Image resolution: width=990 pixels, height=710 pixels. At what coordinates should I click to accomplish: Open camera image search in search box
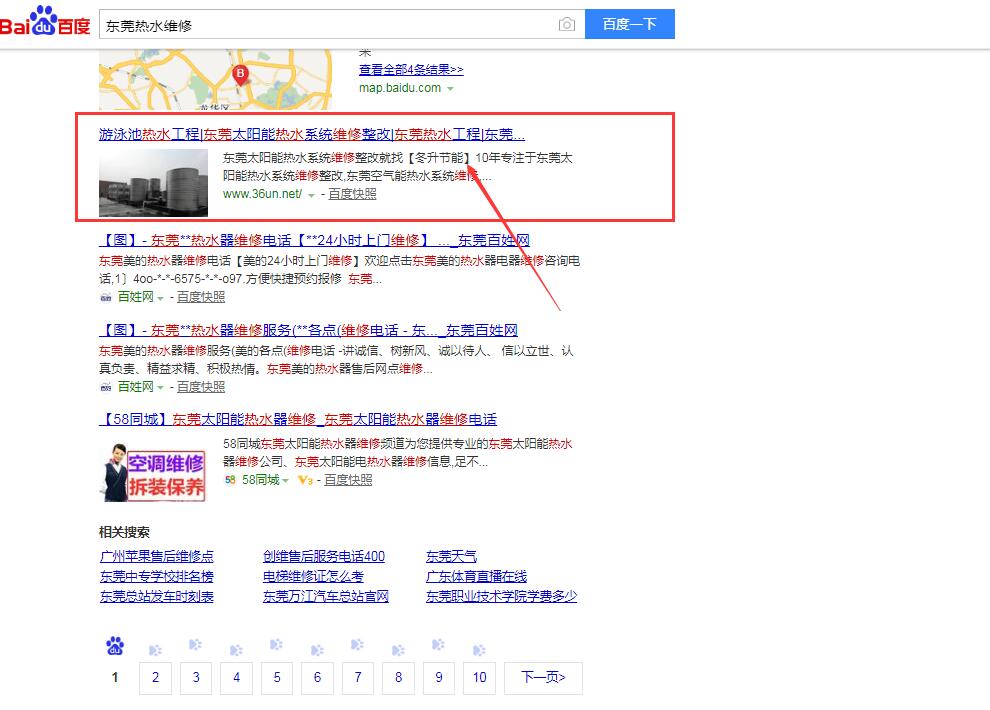coord(567,25)
